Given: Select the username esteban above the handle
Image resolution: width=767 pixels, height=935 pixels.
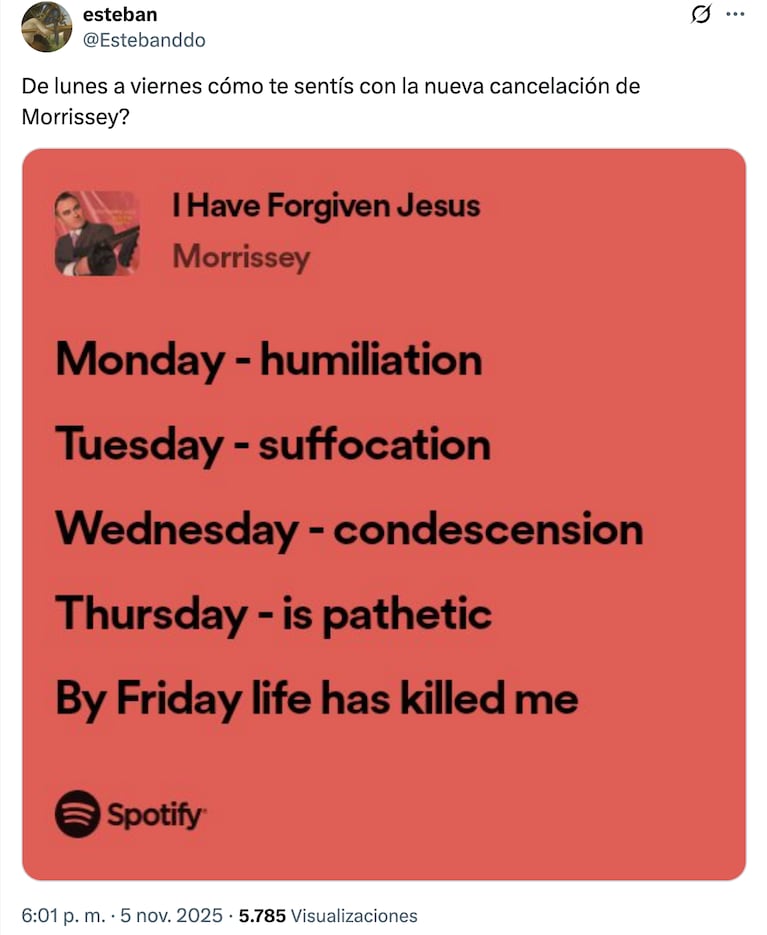Looking at the screenshot, I should [115, 14].
